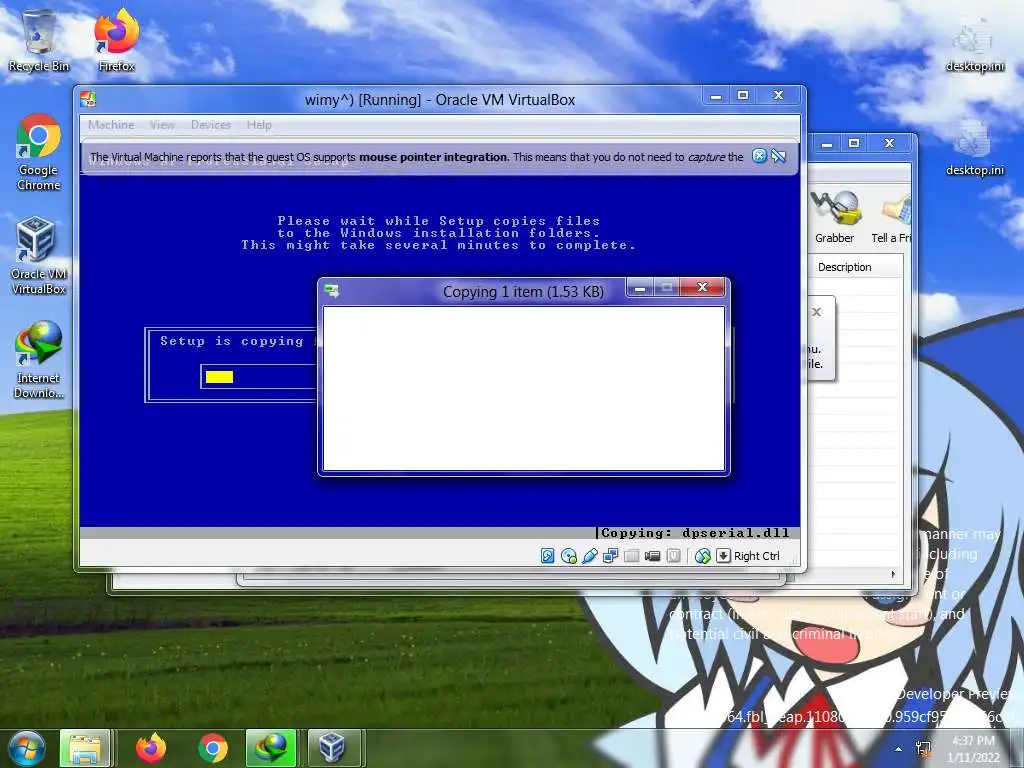
Task: Click the Right Ctrl host key label
Action: 756,556
